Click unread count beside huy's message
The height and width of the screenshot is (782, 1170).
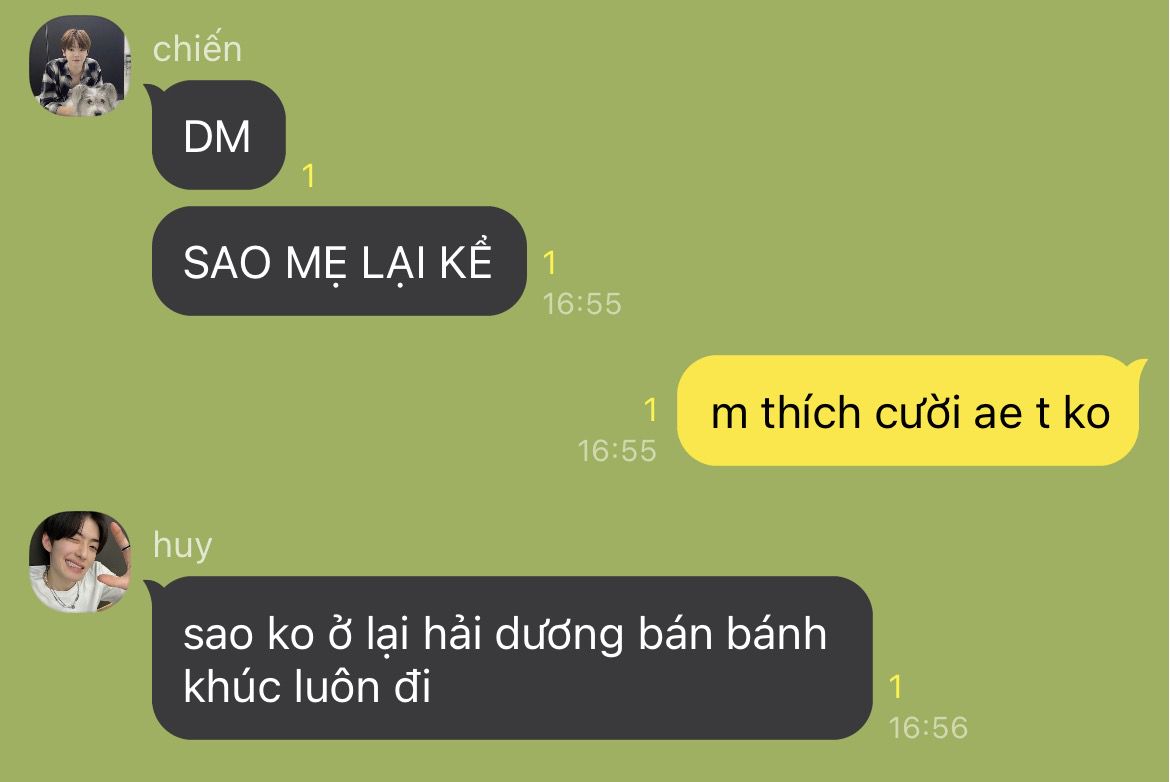[896, 686]
